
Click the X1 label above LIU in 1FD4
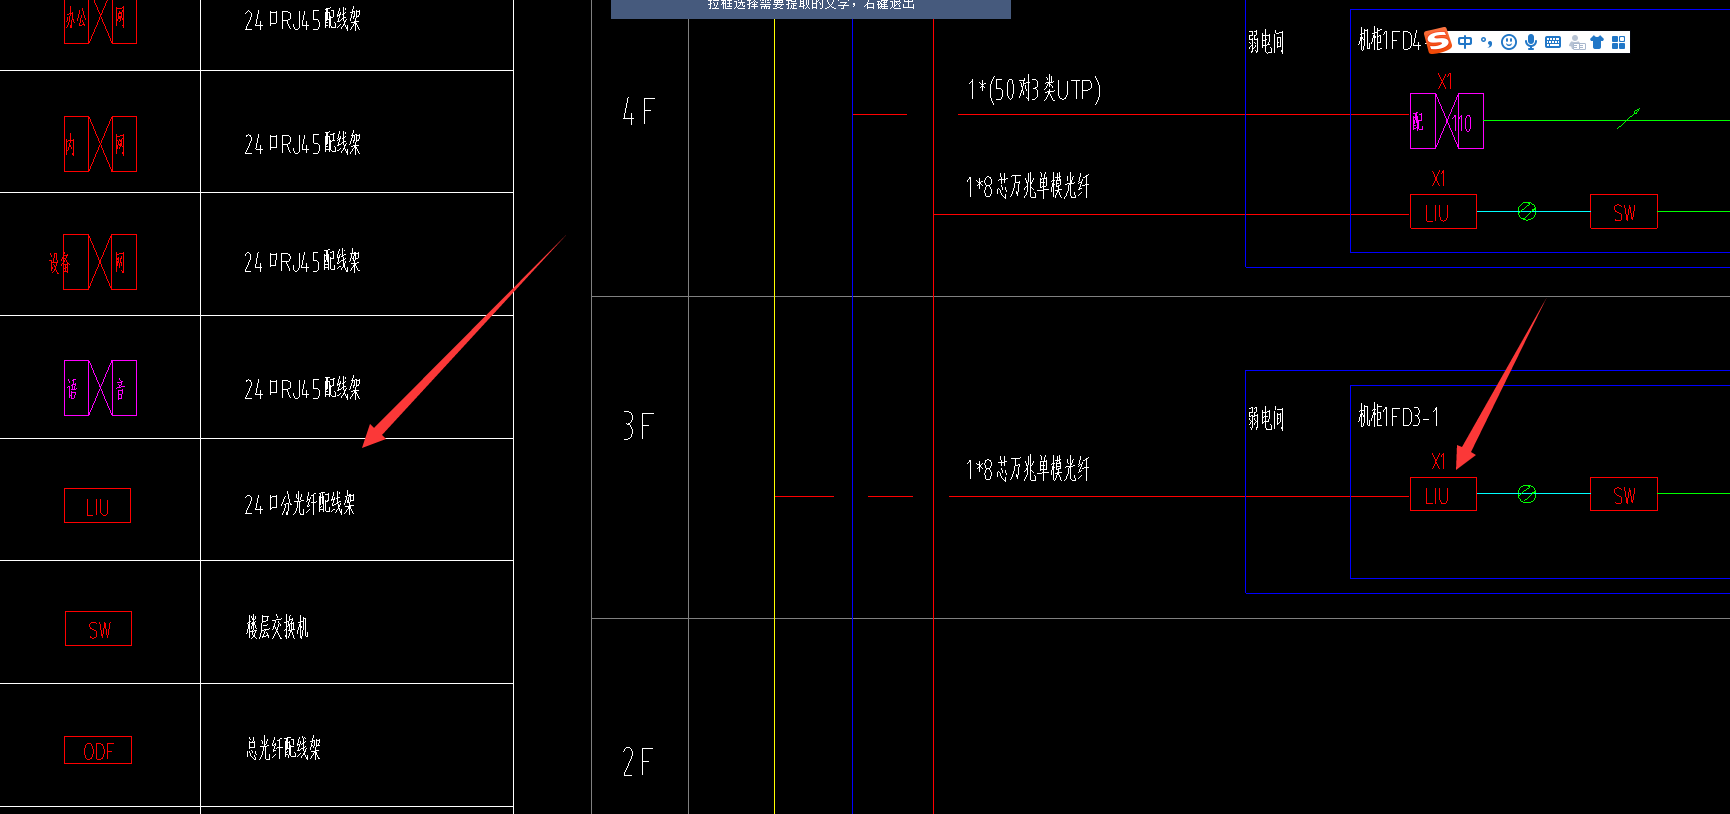(x=1438, y=179)
